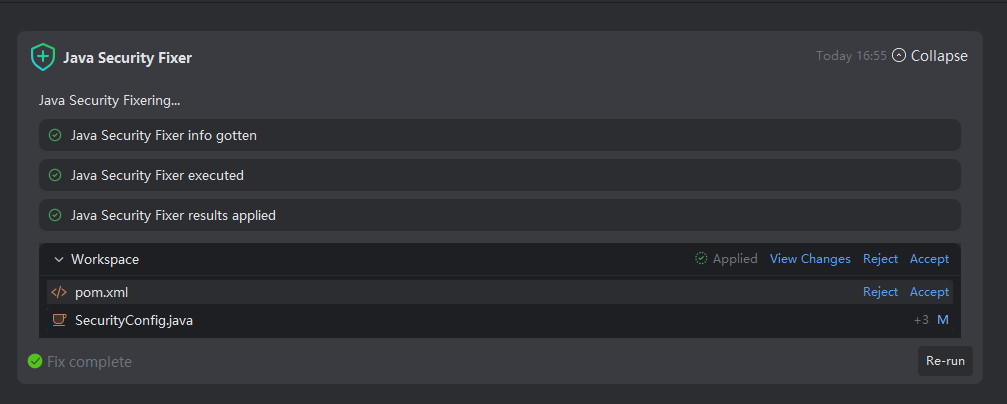
Task: Click the M modified marker on SecurityConfig.java
Action: 942,320
